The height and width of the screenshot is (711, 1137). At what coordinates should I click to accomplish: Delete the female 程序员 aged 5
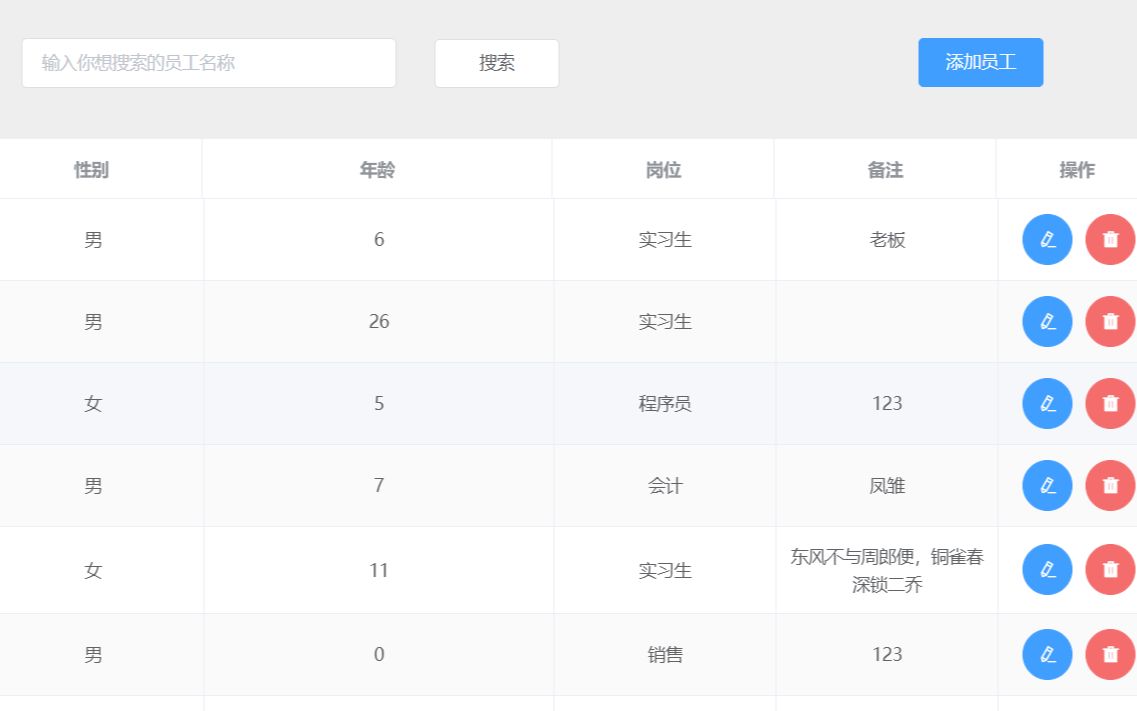pyautogui.click(x=1110, y=403)
